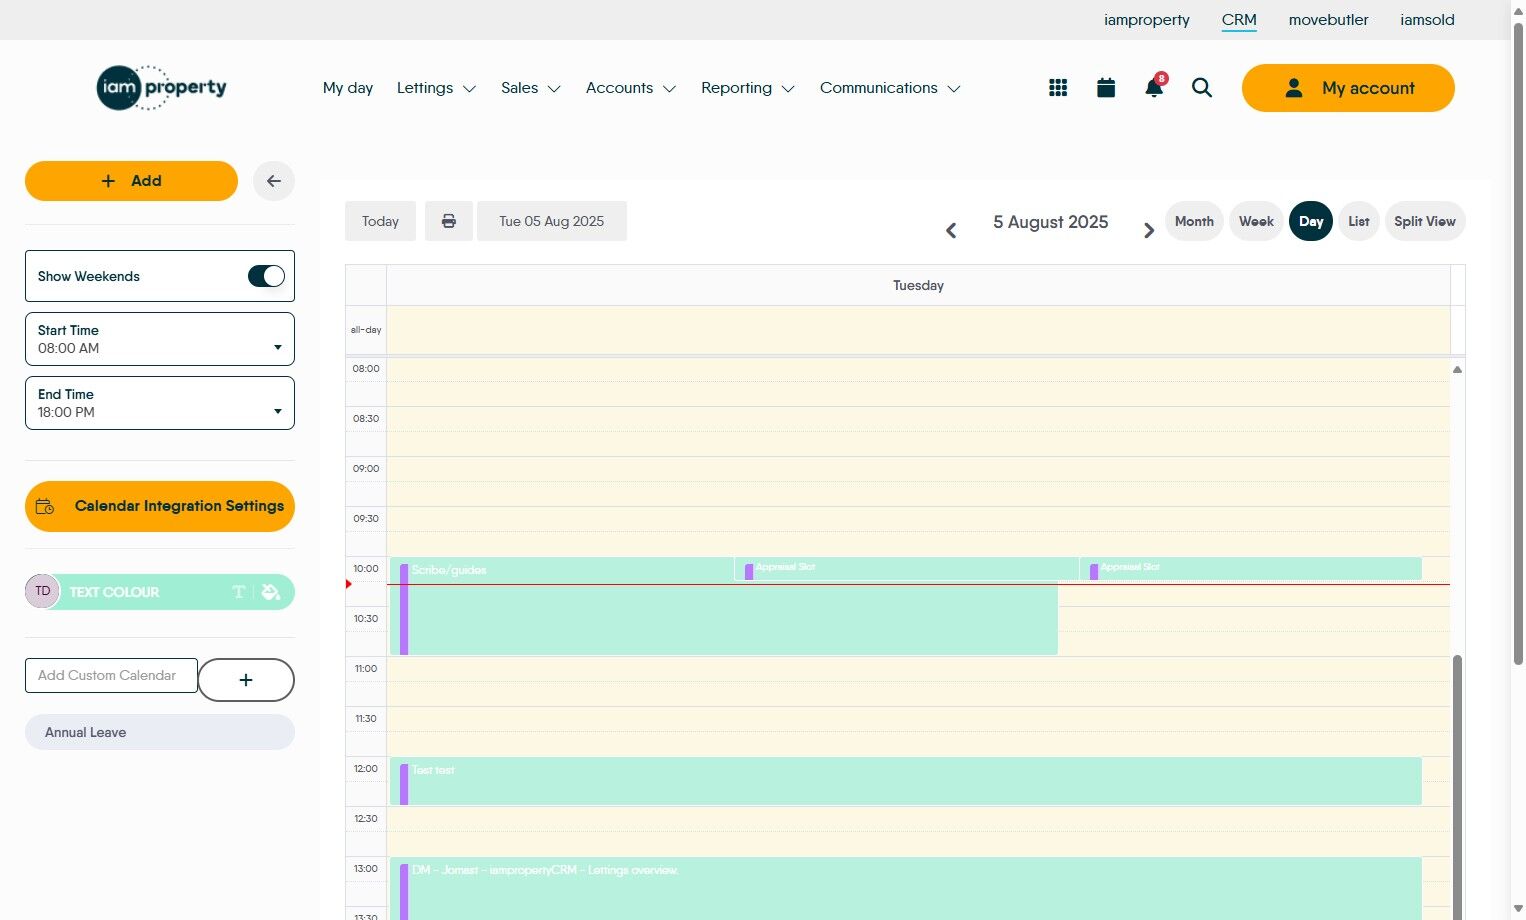The image size is (1526, 920).
Task: Open the Start Time dropdown
Action: (x=160, y=339)
